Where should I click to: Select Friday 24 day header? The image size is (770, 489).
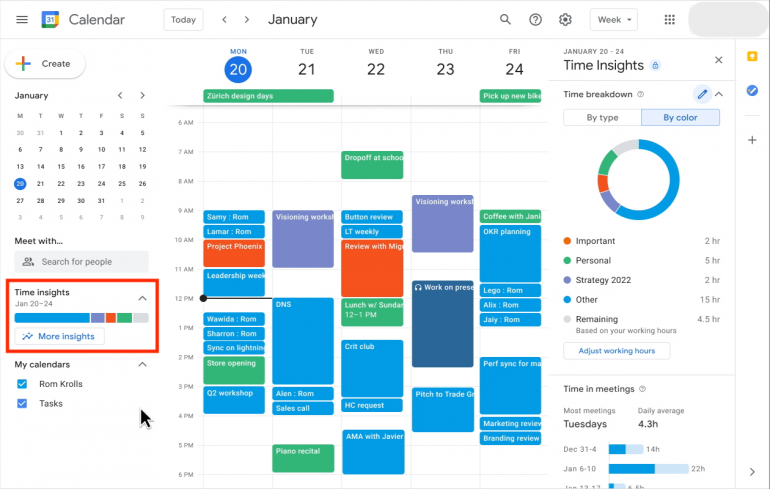(x=514, y=69)
